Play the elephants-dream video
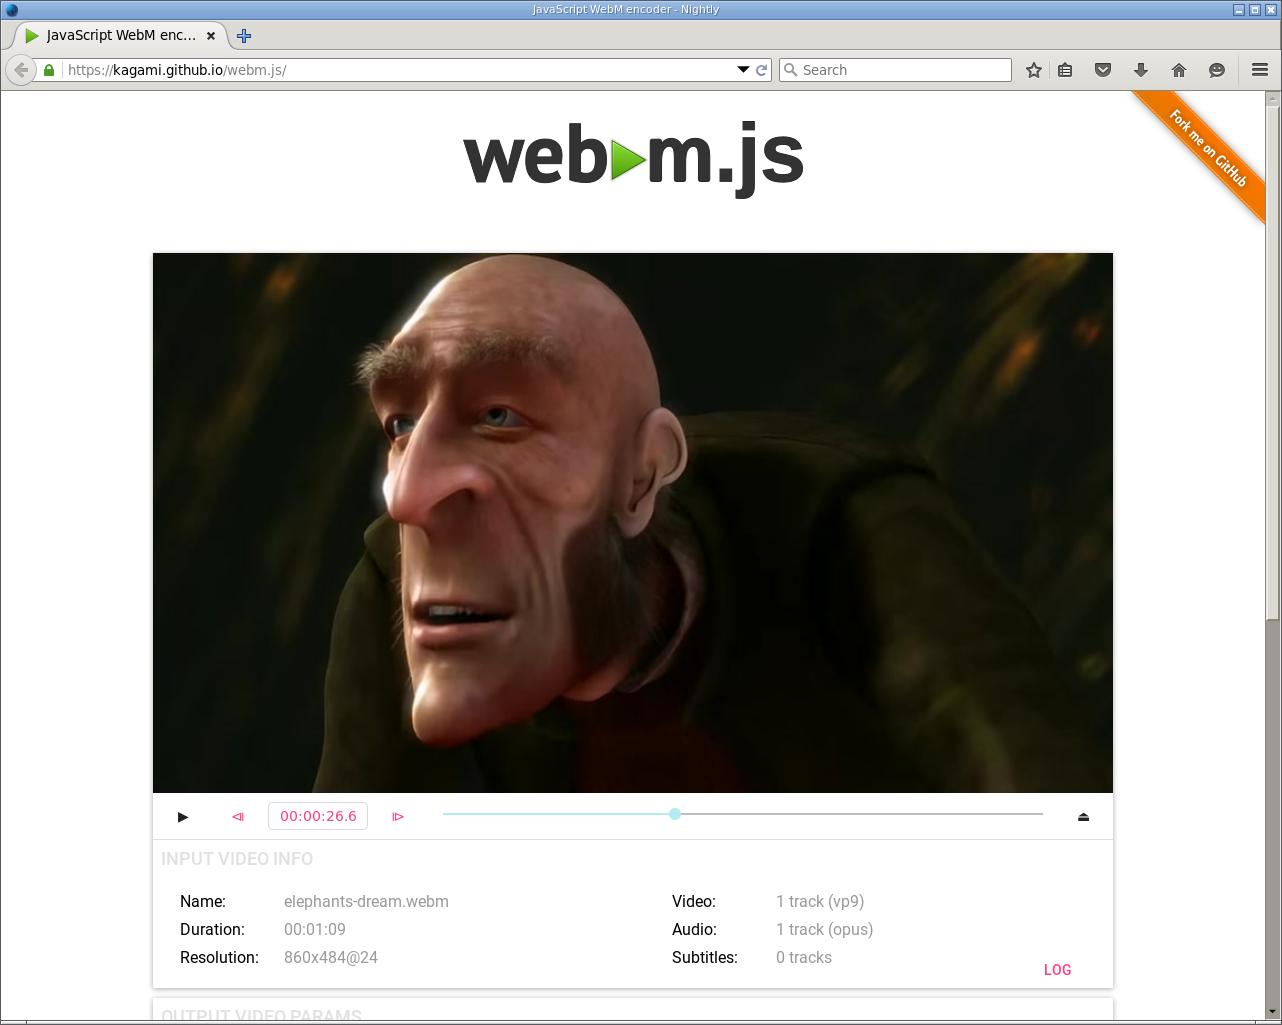Image resolution: width=1282 pixels, height=1025 pixels. (183, 817)
